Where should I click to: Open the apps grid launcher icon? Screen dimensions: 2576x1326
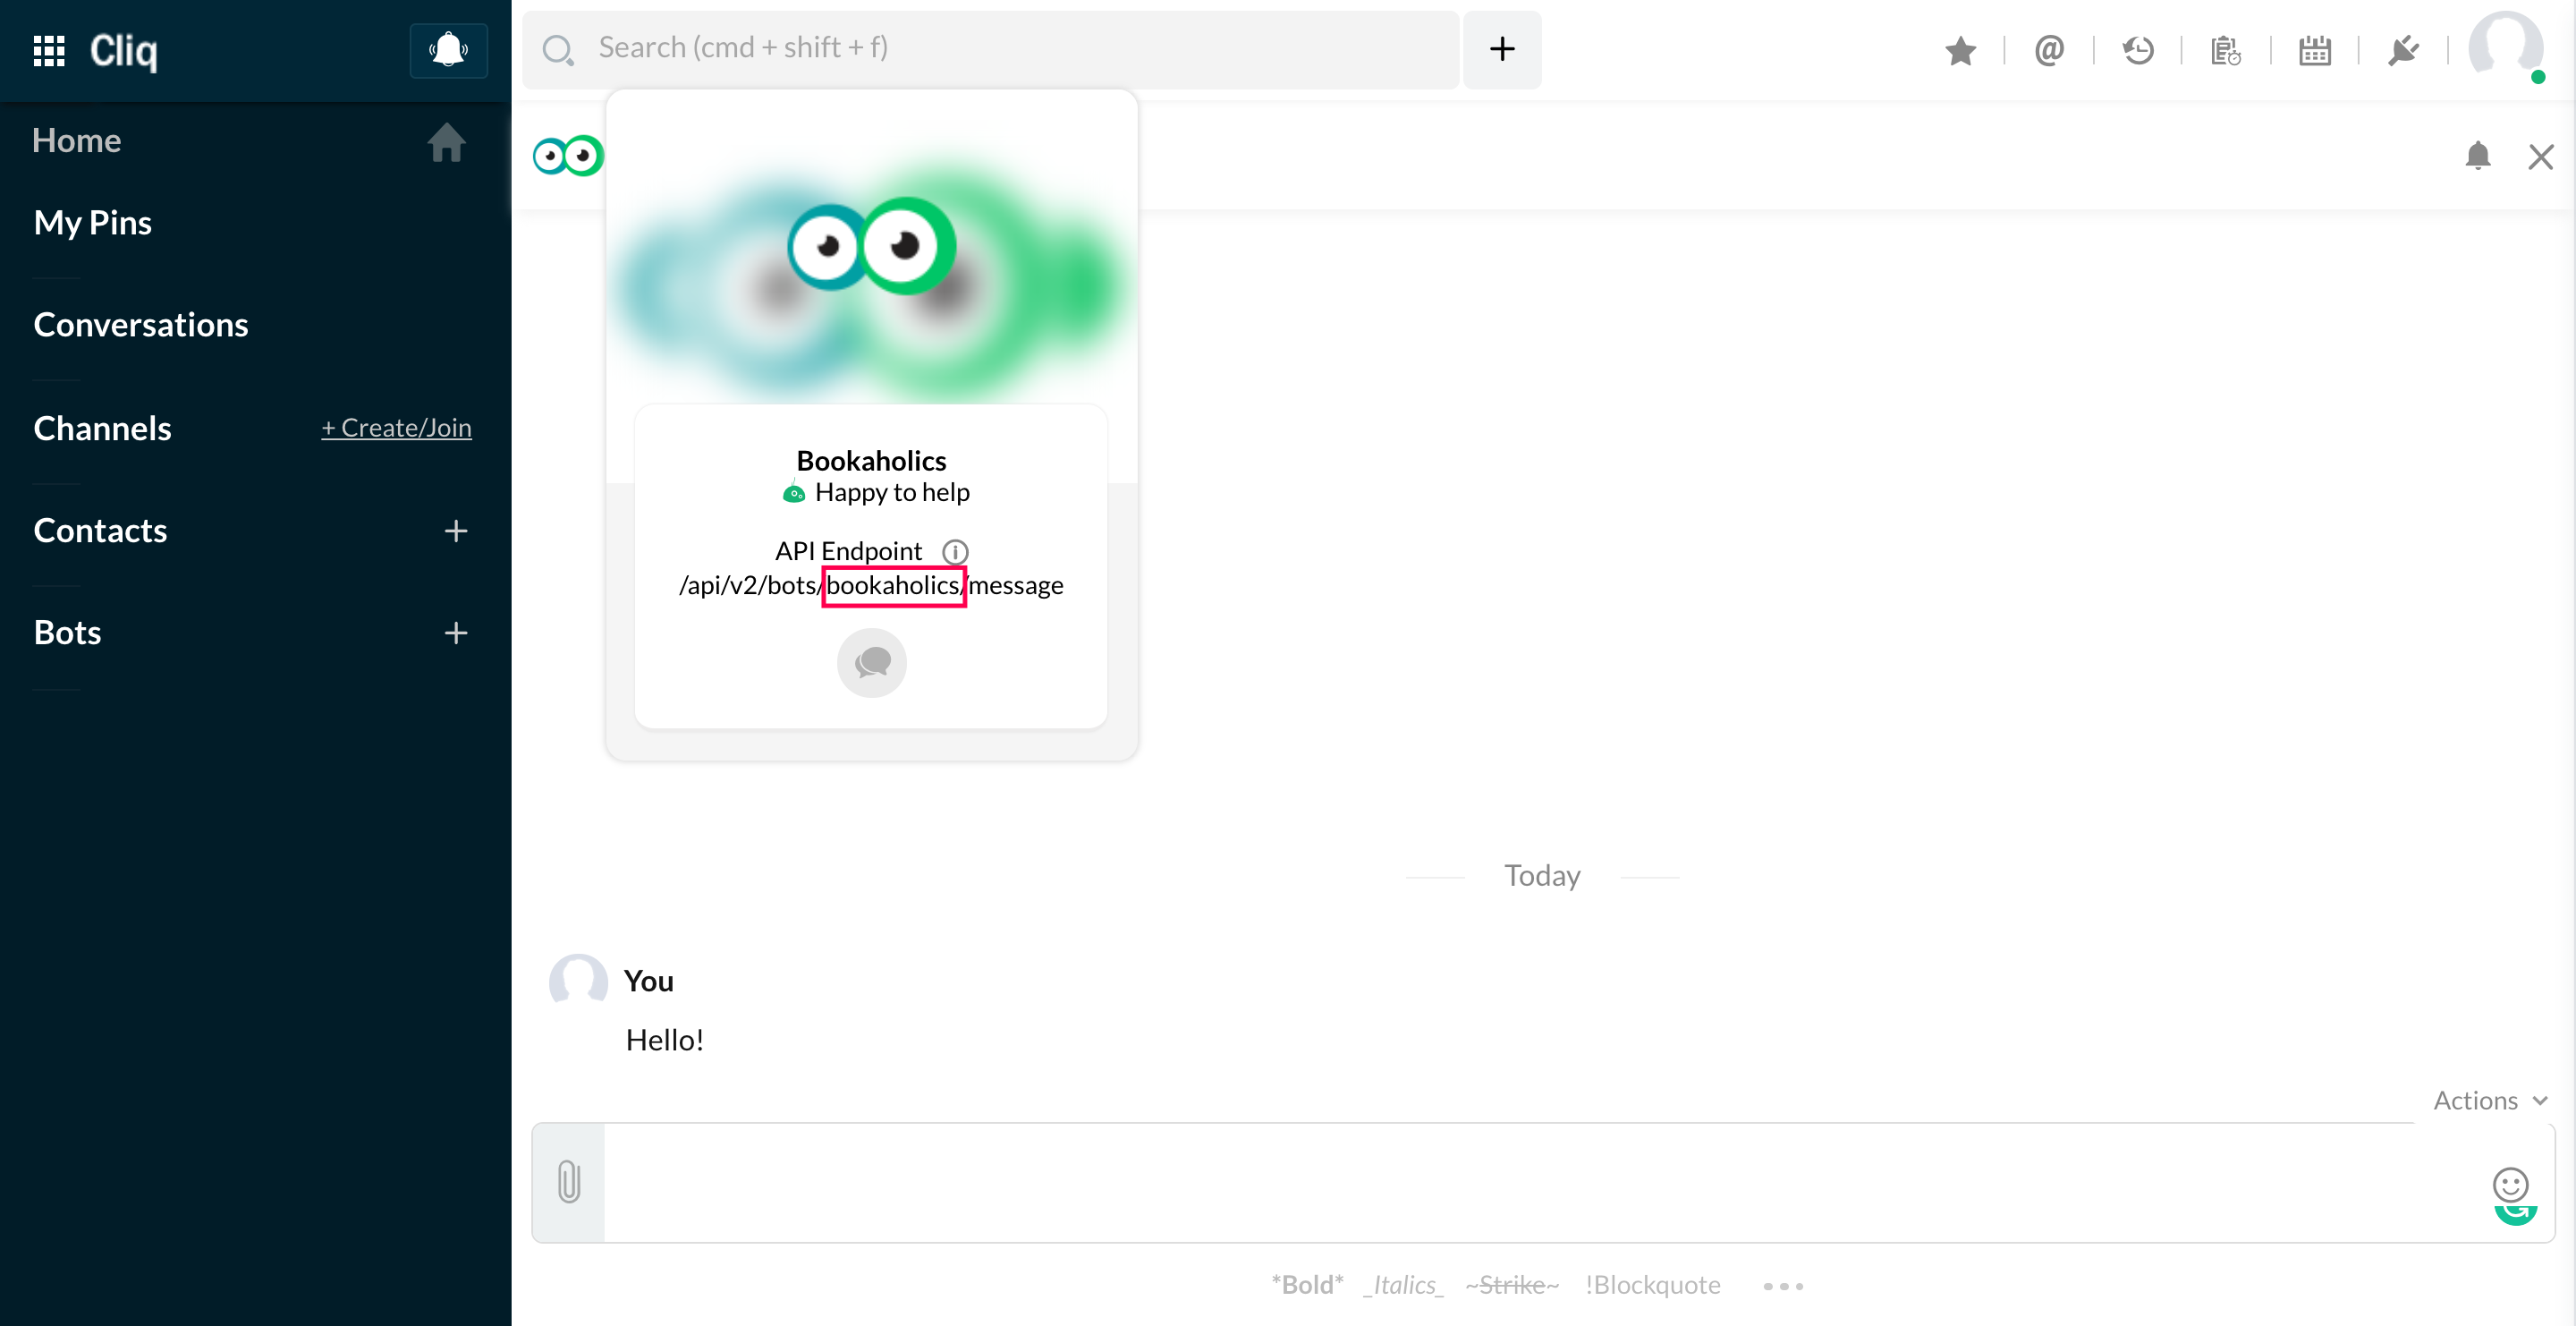49,50
